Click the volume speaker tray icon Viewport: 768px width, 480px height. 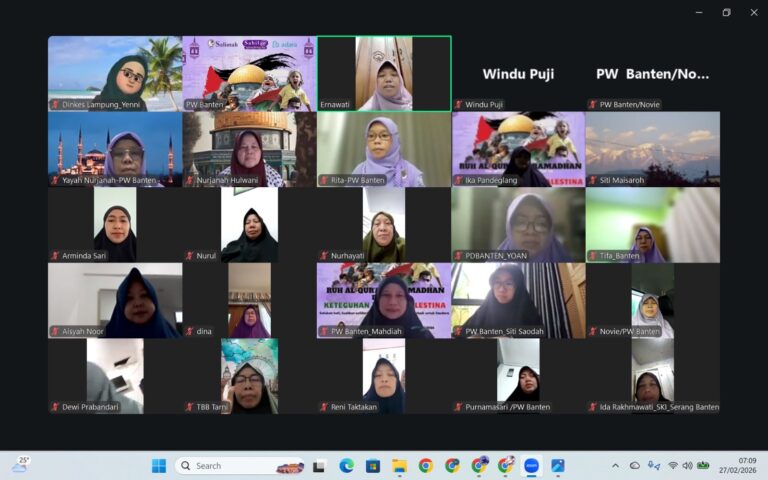click(x=687, y=466)
